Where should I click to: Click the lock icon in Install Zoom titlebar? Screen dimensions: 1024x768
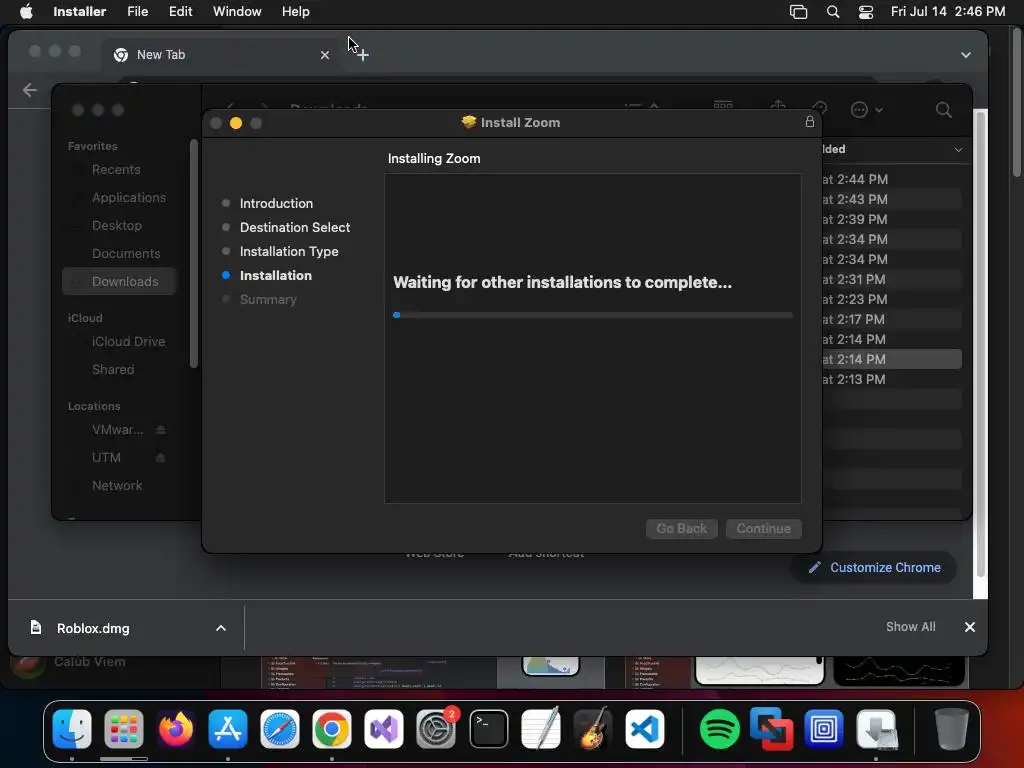coord(810,121)
